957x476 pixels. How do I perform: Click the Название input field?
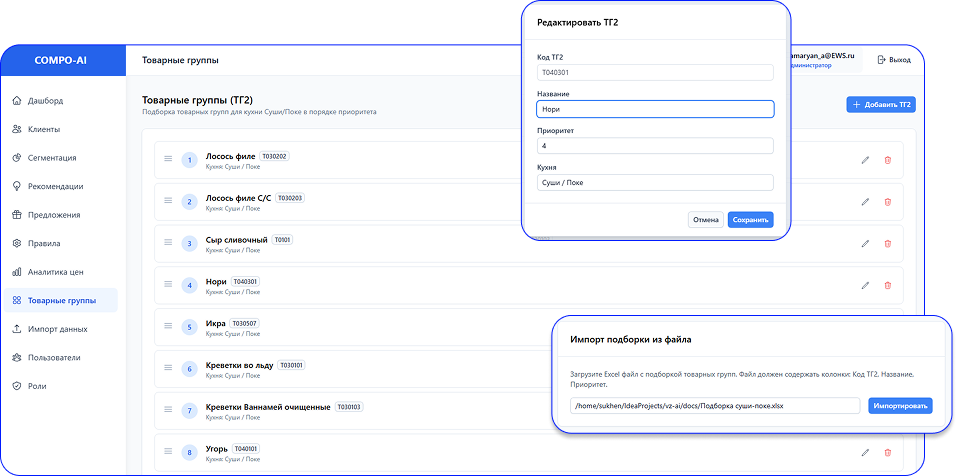654,109
